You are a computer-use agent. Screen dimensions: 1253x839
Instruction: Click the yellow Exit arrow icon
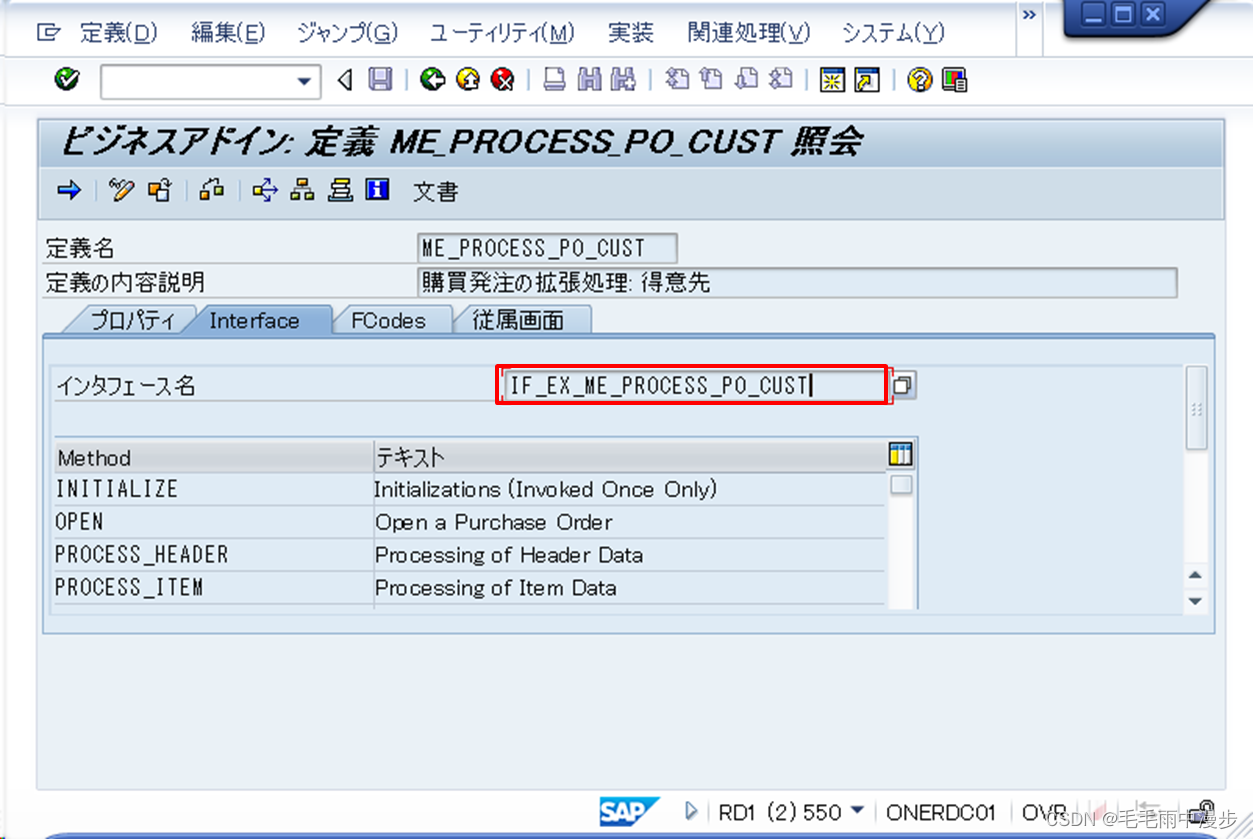click(468, 80)
